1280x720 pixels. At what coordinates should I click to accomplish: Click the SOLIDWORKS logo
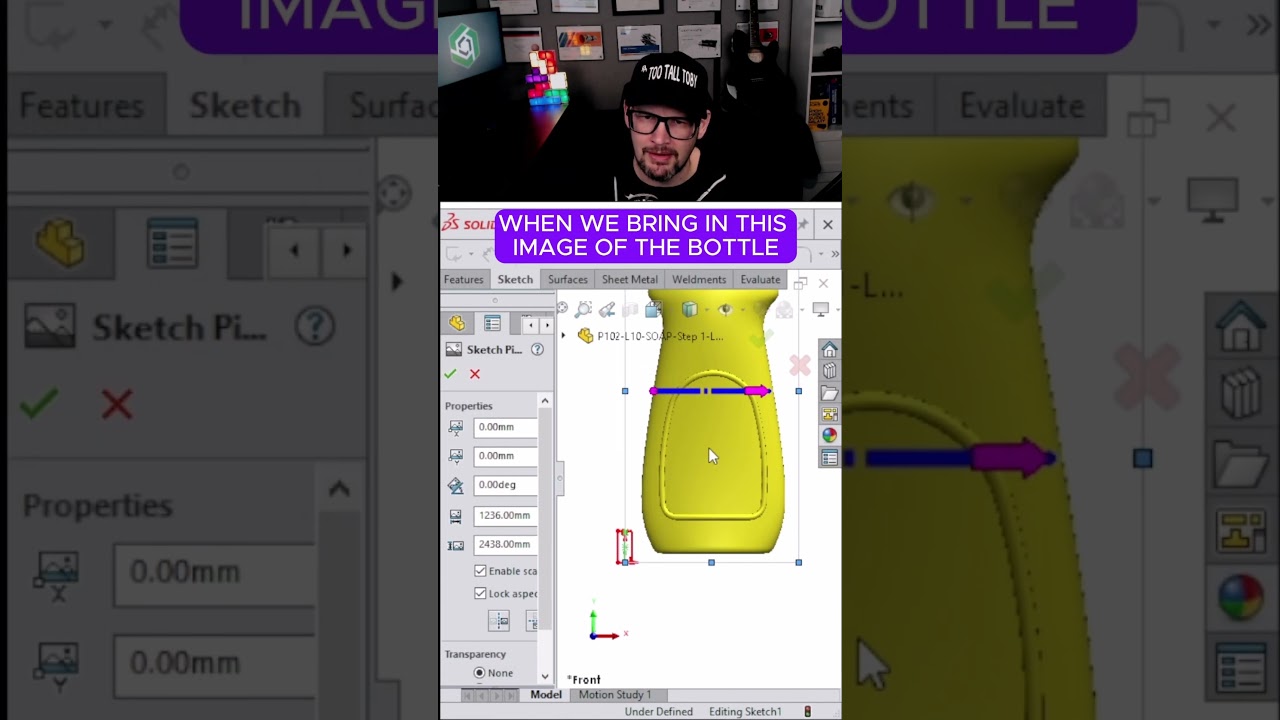[469, 223]
